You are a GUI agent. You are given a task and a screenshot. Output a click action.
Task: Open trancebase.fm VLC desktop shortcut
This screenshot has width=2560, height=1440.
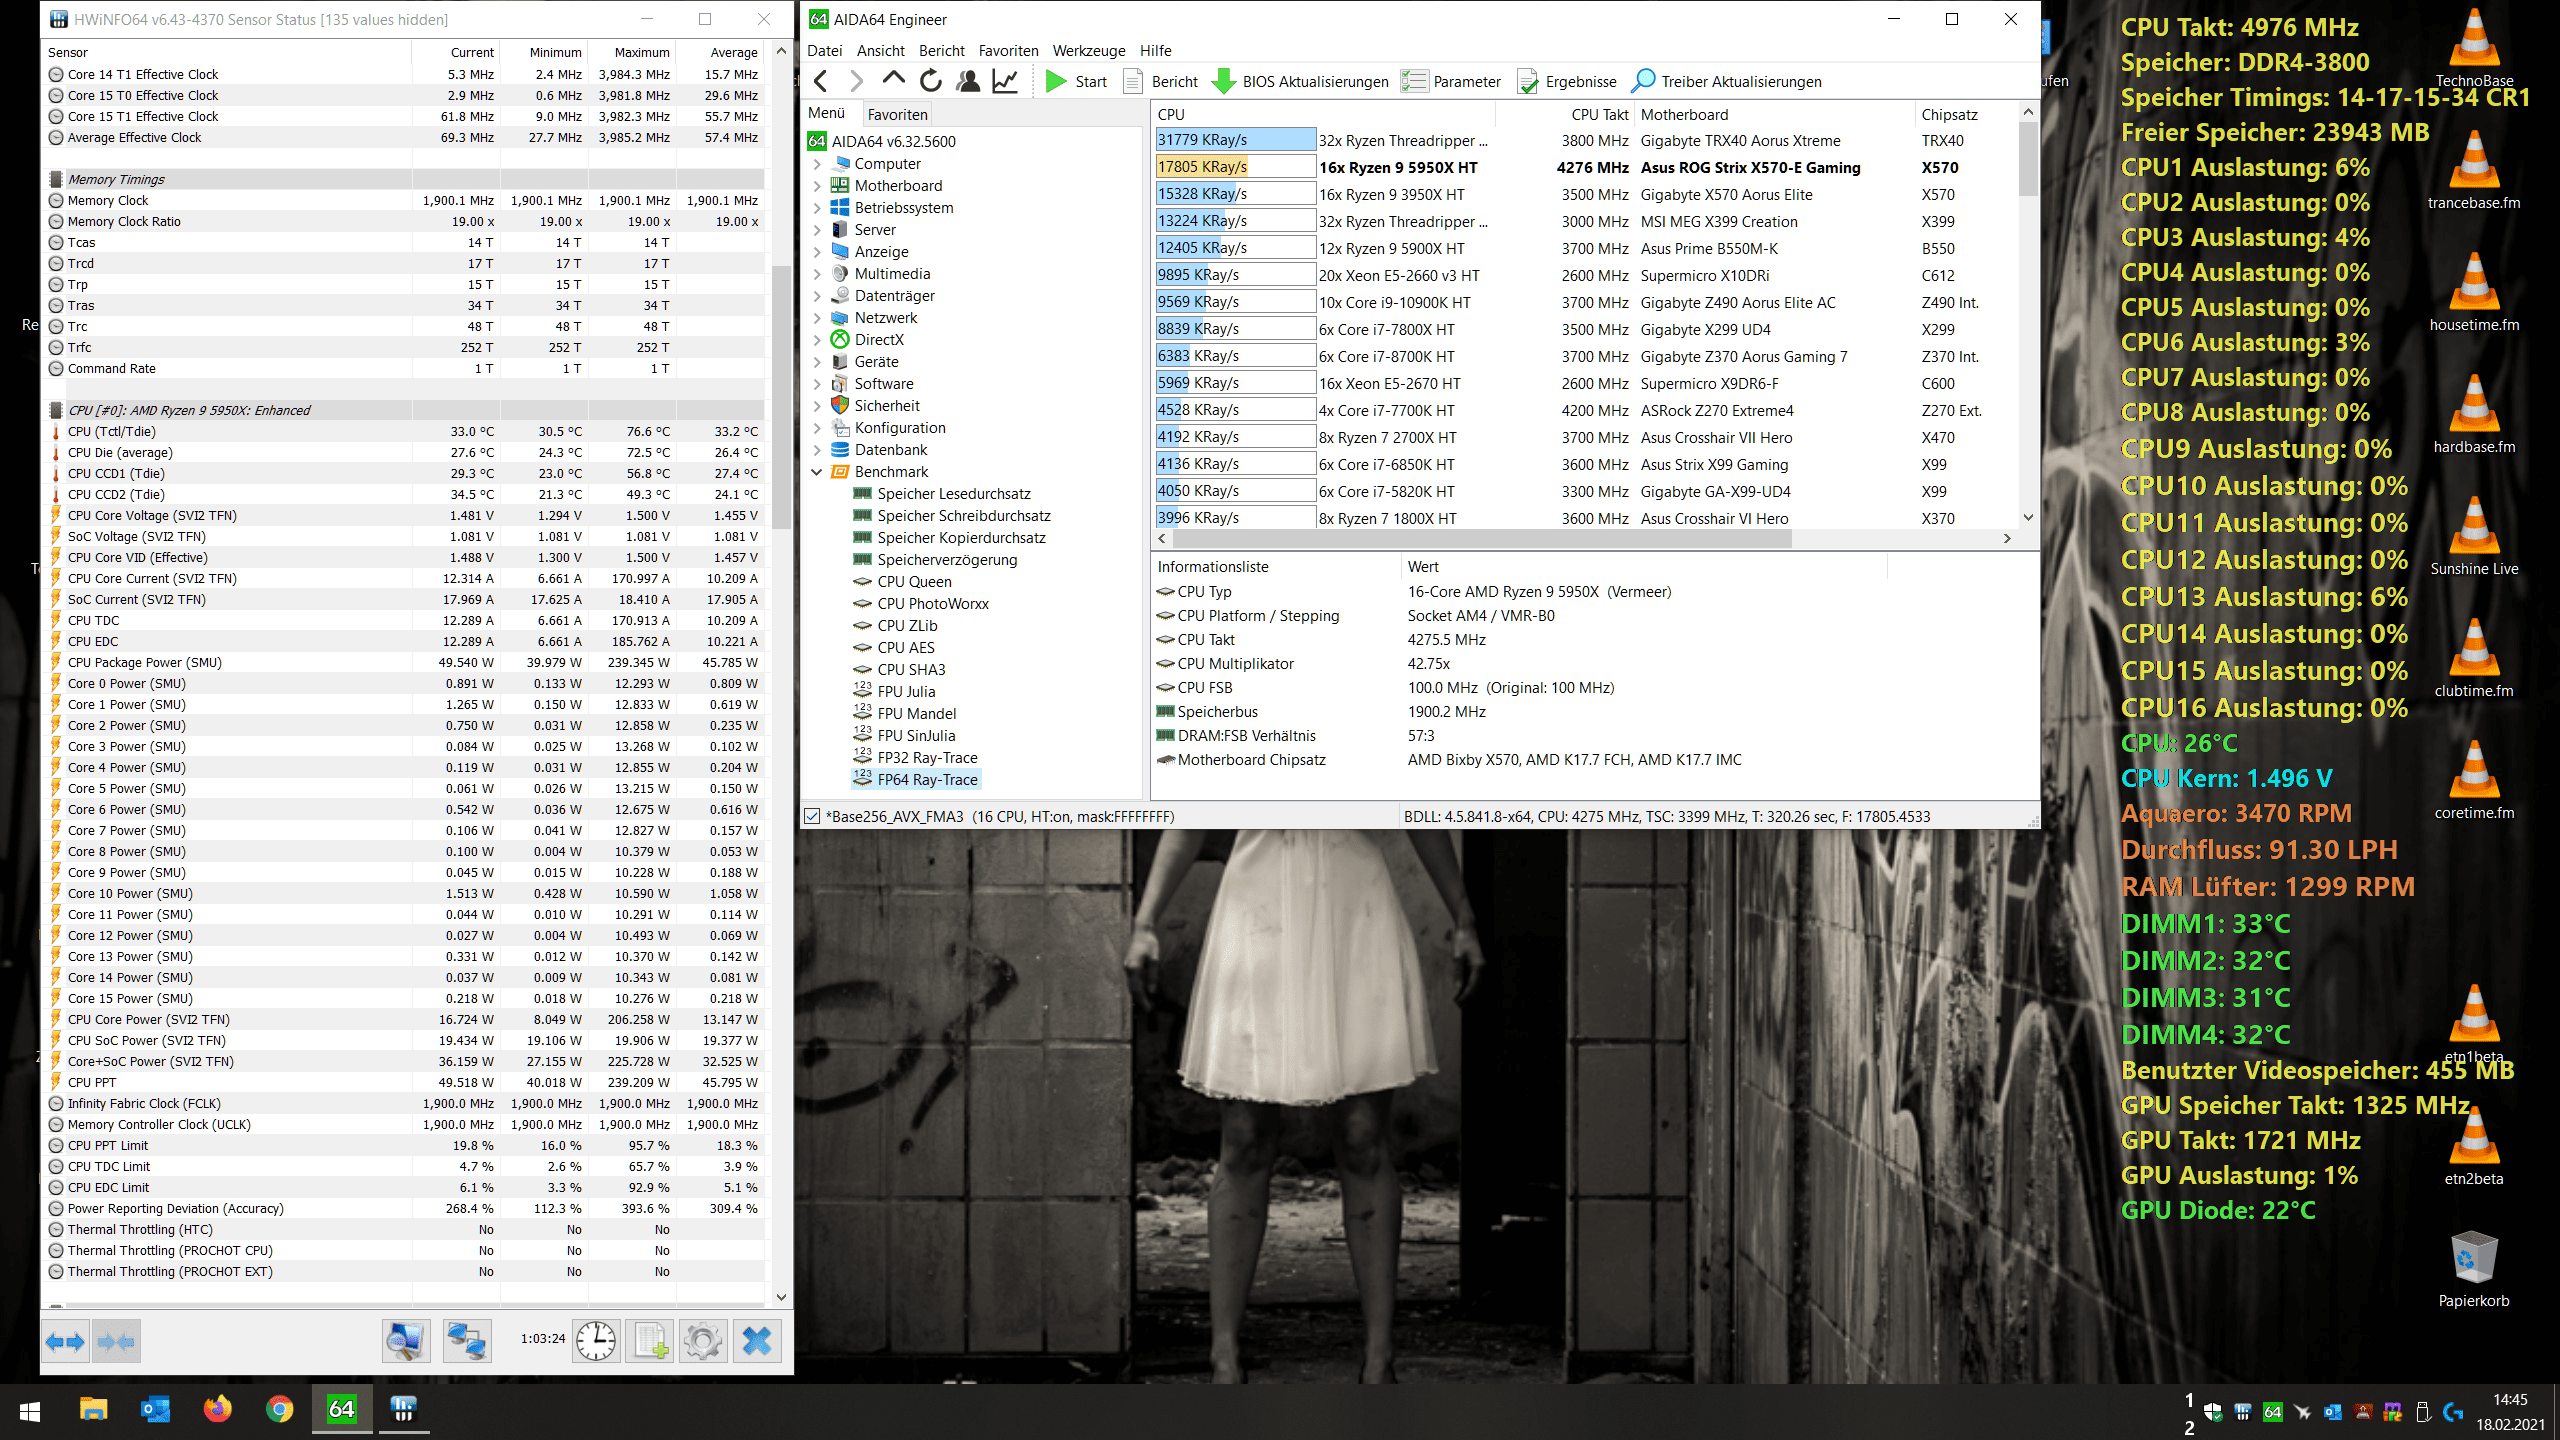pyautogui.click(x=2474, y=170)
